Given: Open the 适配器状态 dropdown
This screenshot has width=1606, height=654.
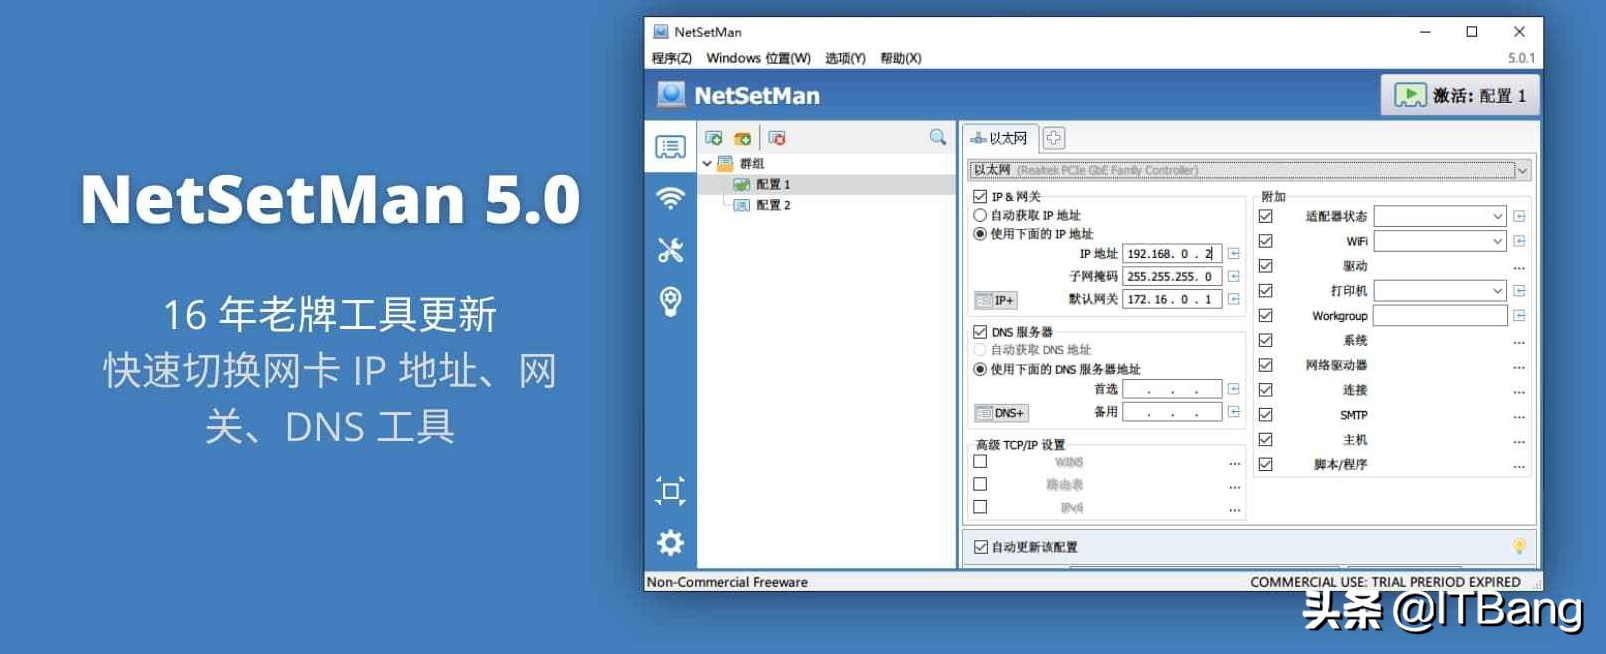Looking at the screenshot, I should (1440, 216).
